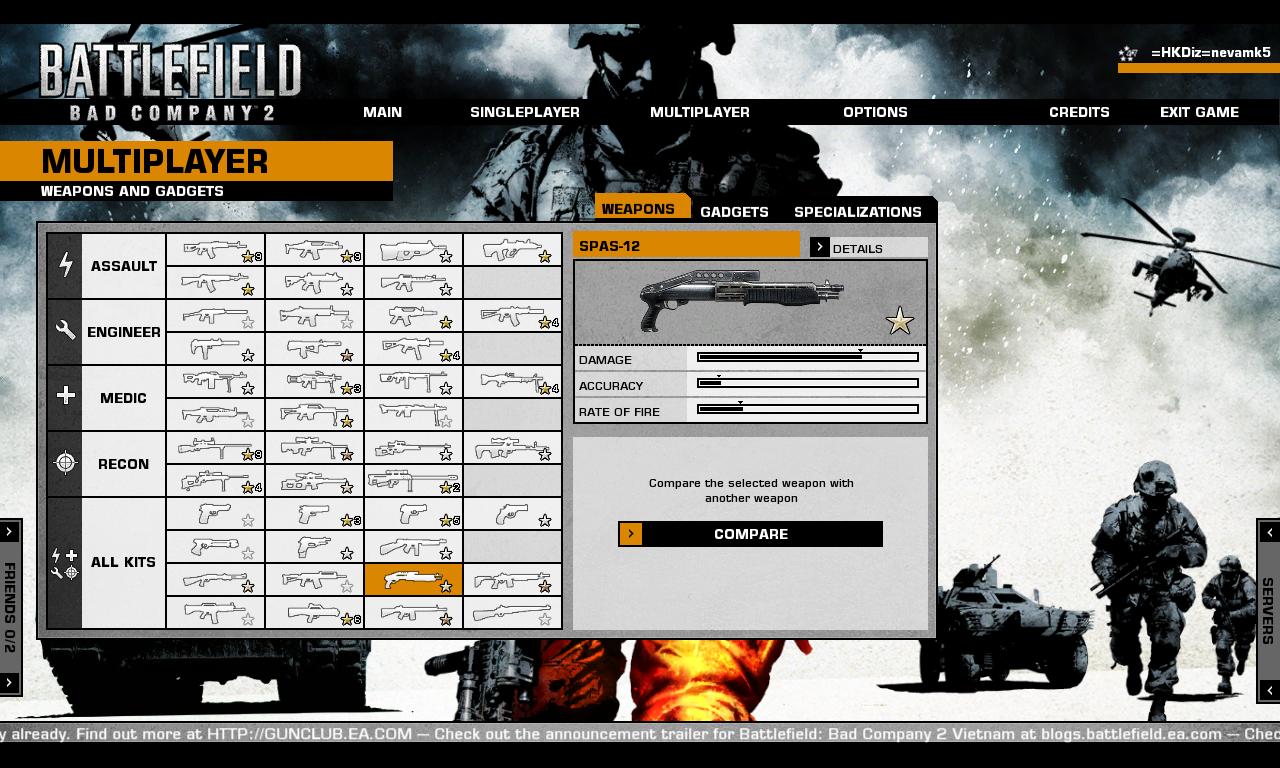The image size is (1280, 768).
Task: Choose the SVU bullpup sniper in the Recon row
Action: pyautogui.click(x=512, y=448)
